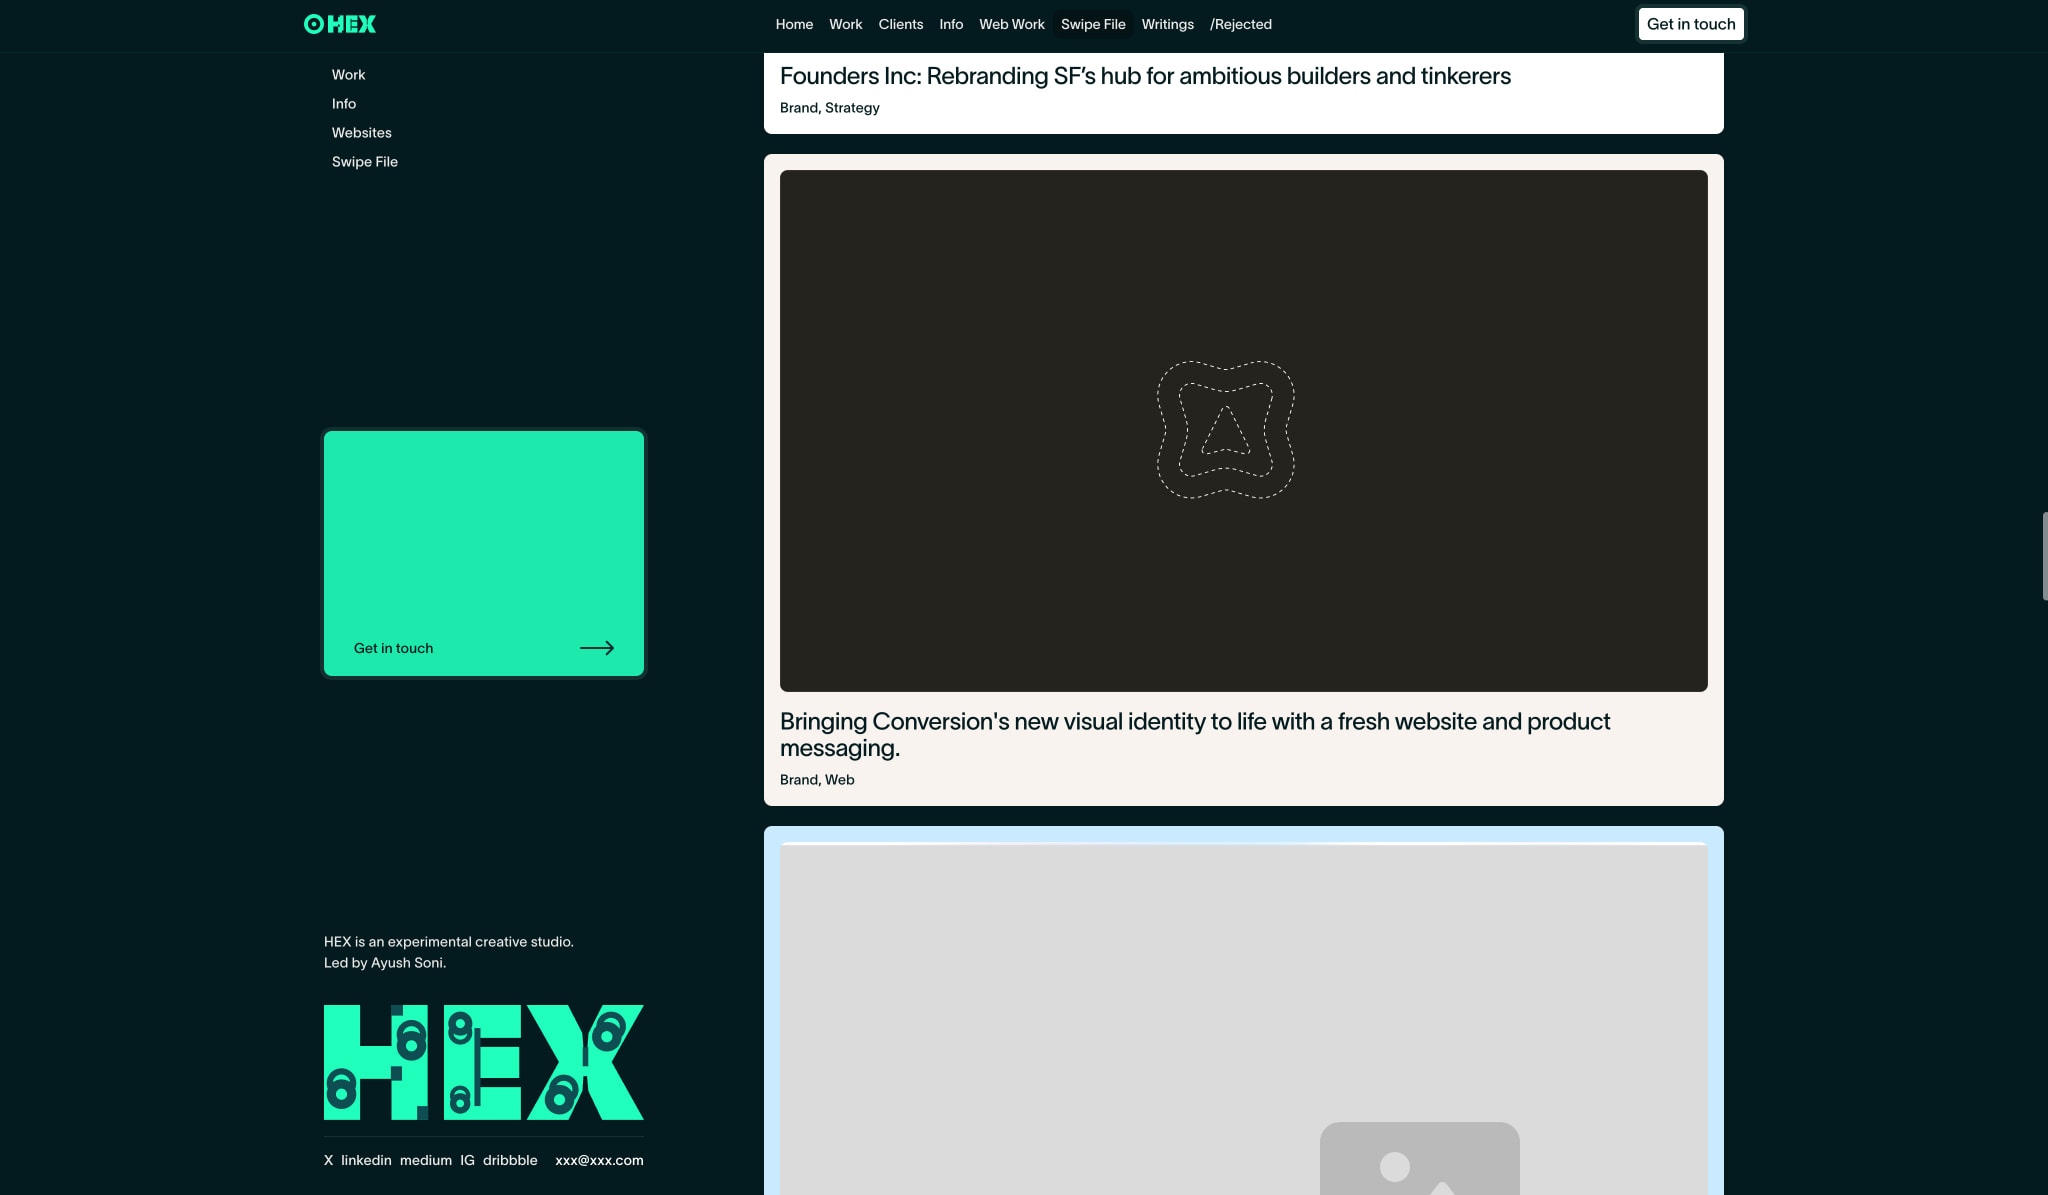The height and width of the screenshot is (1195, 2048).
Task: Click the dashed Conversion logo graphic
Action: coord(1226,430)
